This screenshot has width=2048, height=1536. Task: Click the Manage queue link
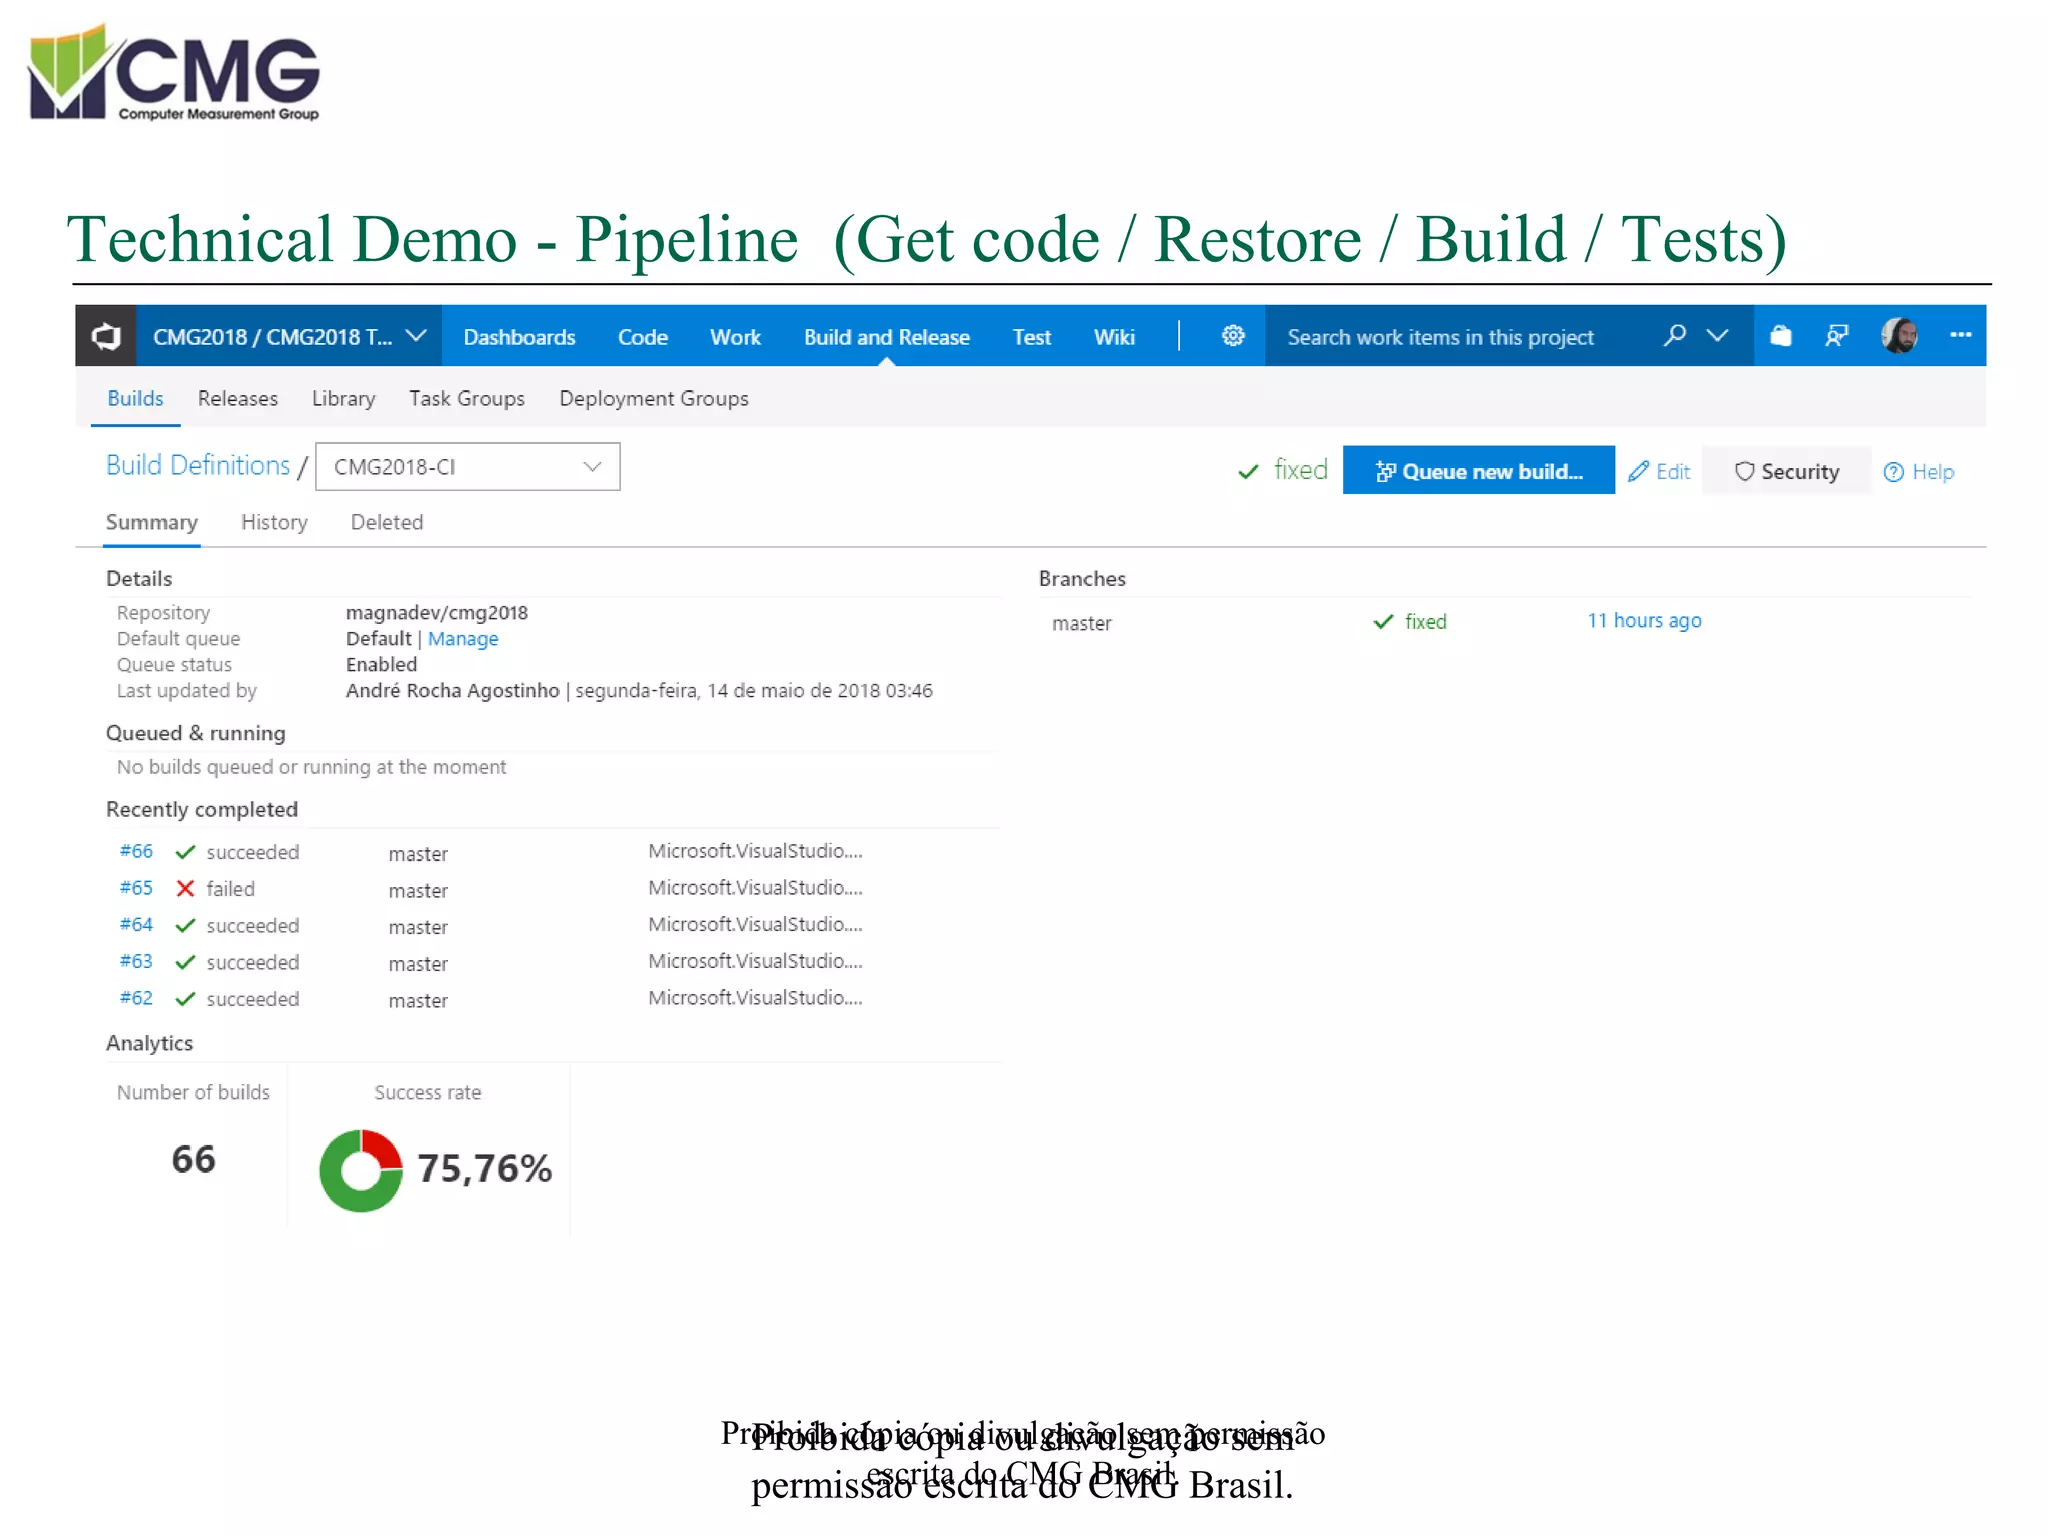463,639
